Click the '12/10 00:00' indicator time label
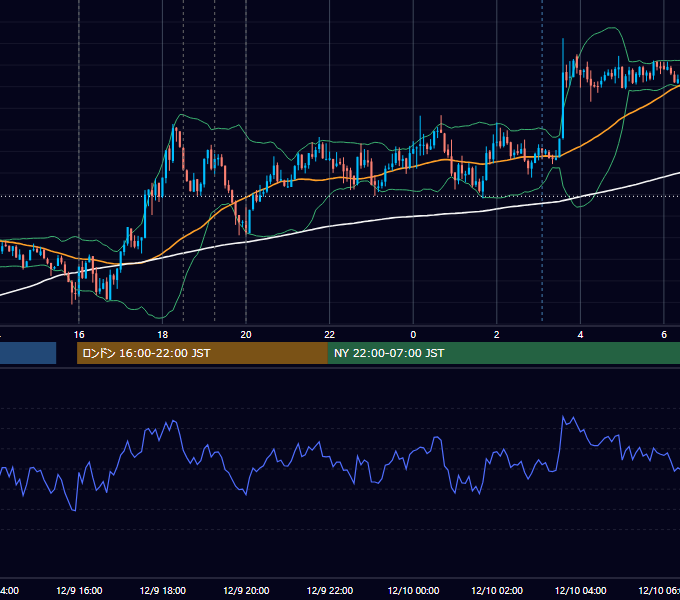Image resolution: width=680 pixels, height=600 pixels. pyautogui.click(x=413, y=590)
